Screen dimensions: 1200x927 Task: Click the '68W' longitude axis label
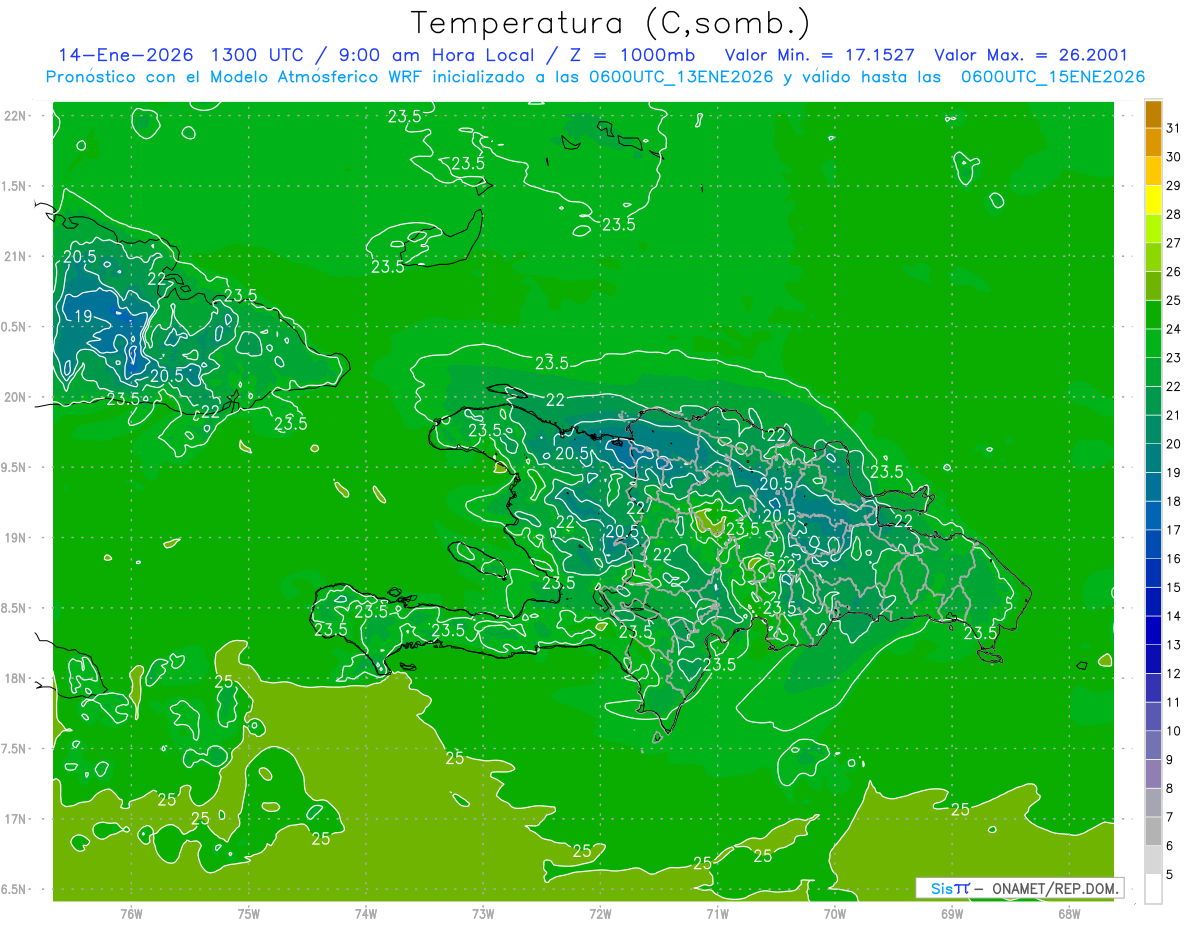pos(1069,913)
